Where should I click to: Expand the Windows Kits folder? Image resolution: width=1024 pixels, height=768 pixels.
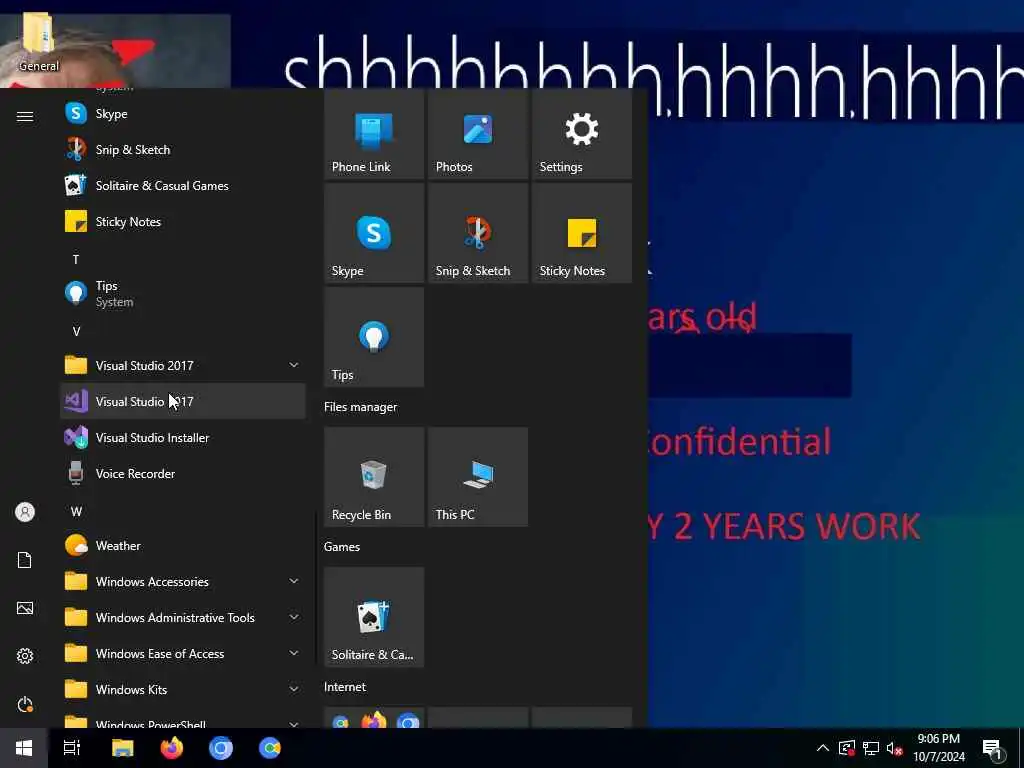(183, 689)
